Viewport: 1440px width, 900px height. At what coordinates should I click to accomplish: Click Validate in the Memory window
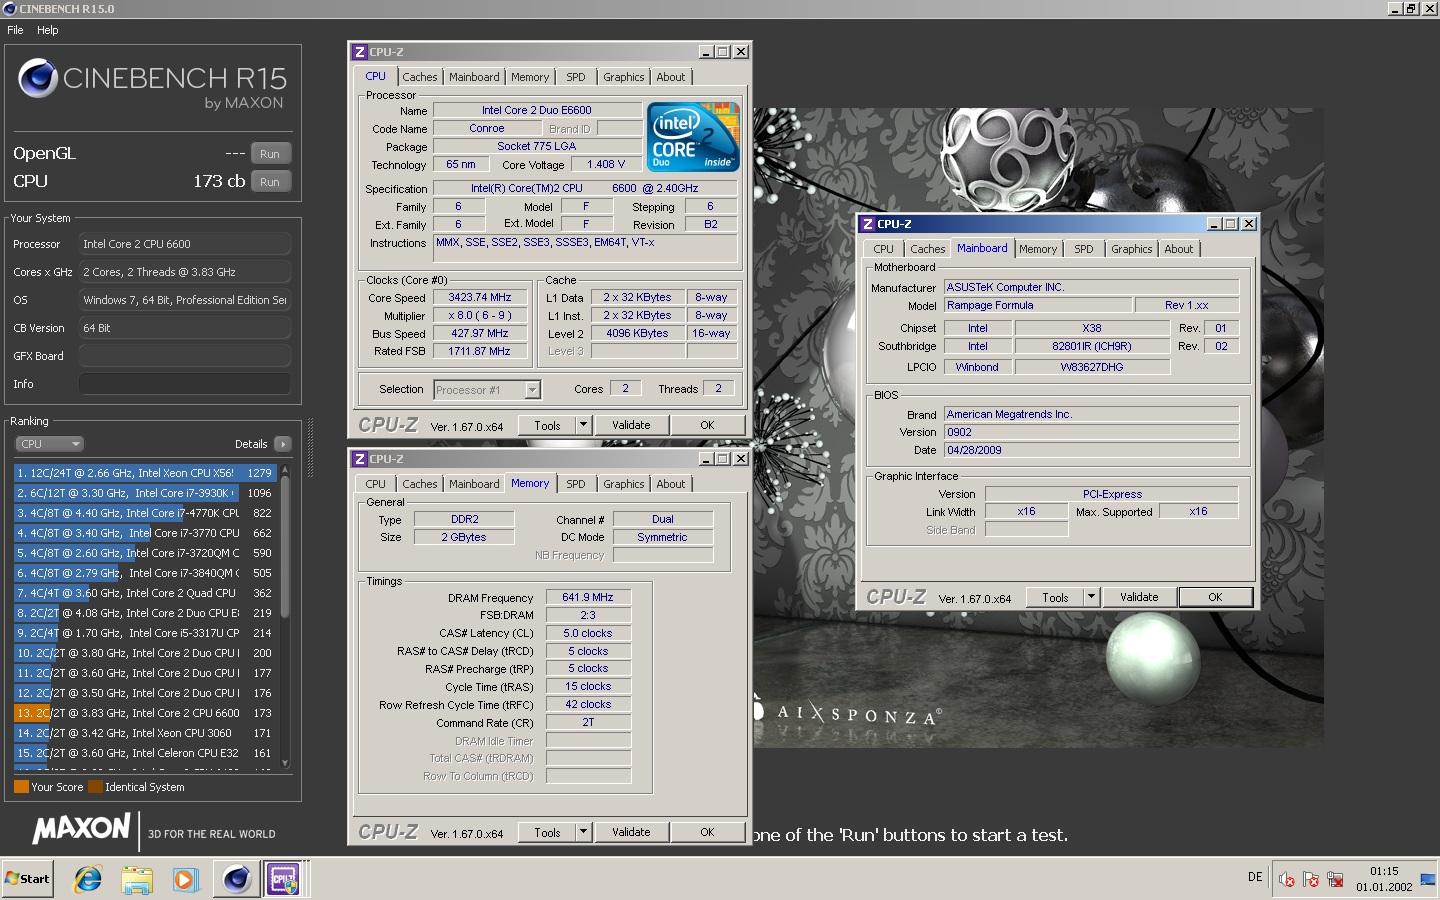[631, 832]
